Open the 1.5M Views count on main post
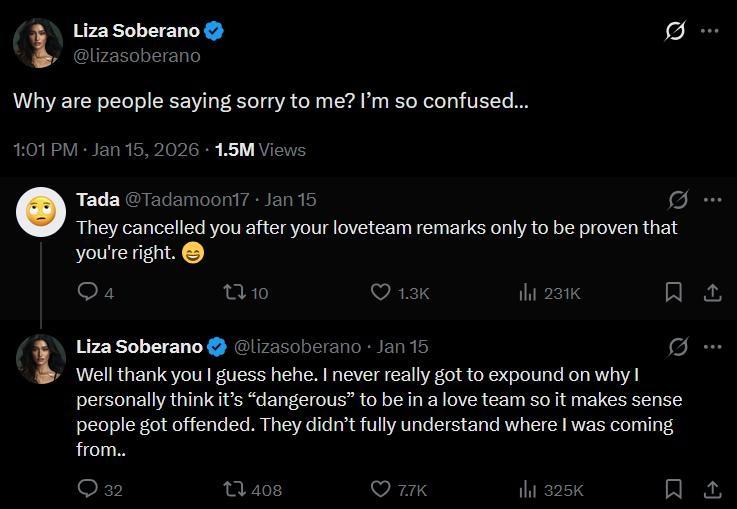The width and height of the screenshot is (737, 509). [x=260, y=150]
